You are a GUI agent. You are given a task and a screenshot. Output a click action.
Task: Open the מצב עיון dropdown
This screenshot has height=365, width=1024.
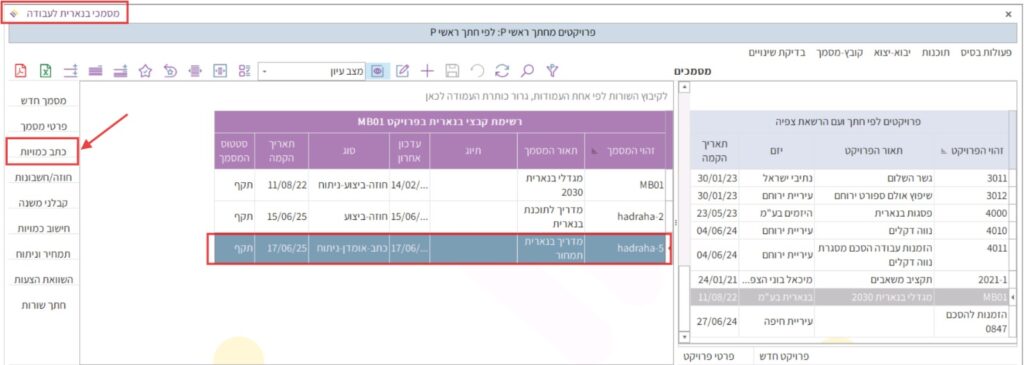click(x=312, y=71)
